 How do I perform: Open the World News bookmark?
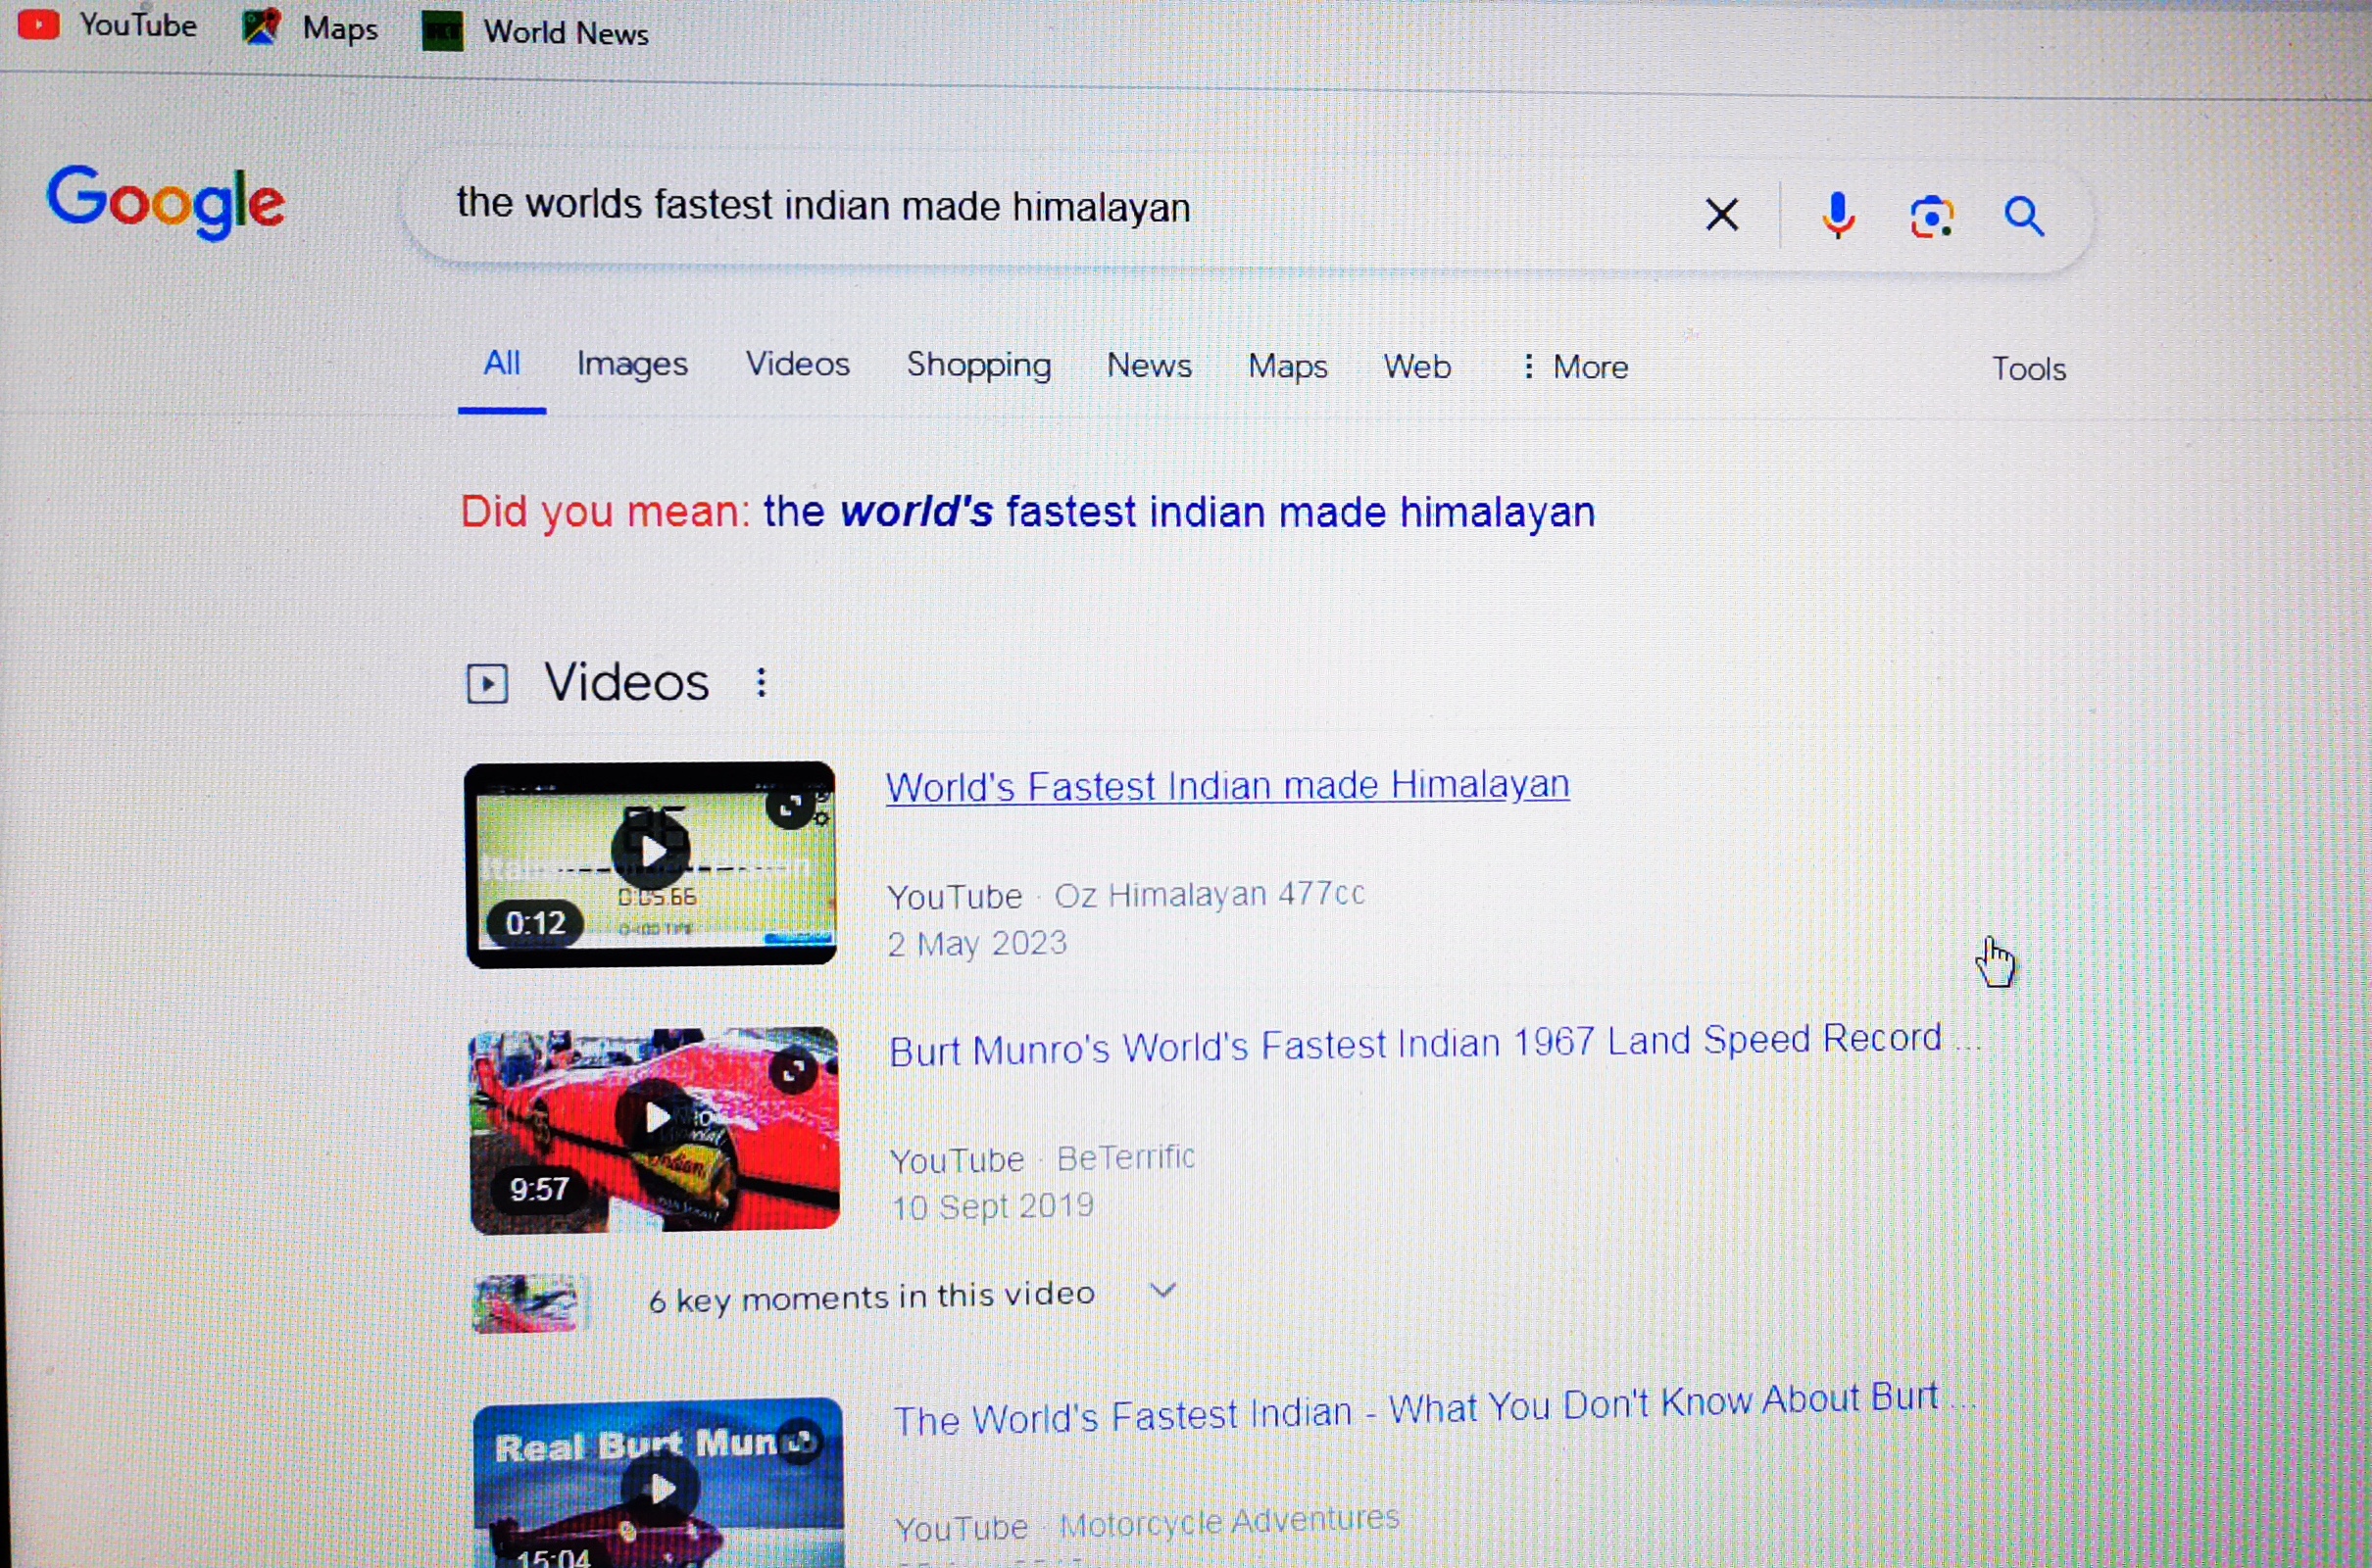coord(536,33)
